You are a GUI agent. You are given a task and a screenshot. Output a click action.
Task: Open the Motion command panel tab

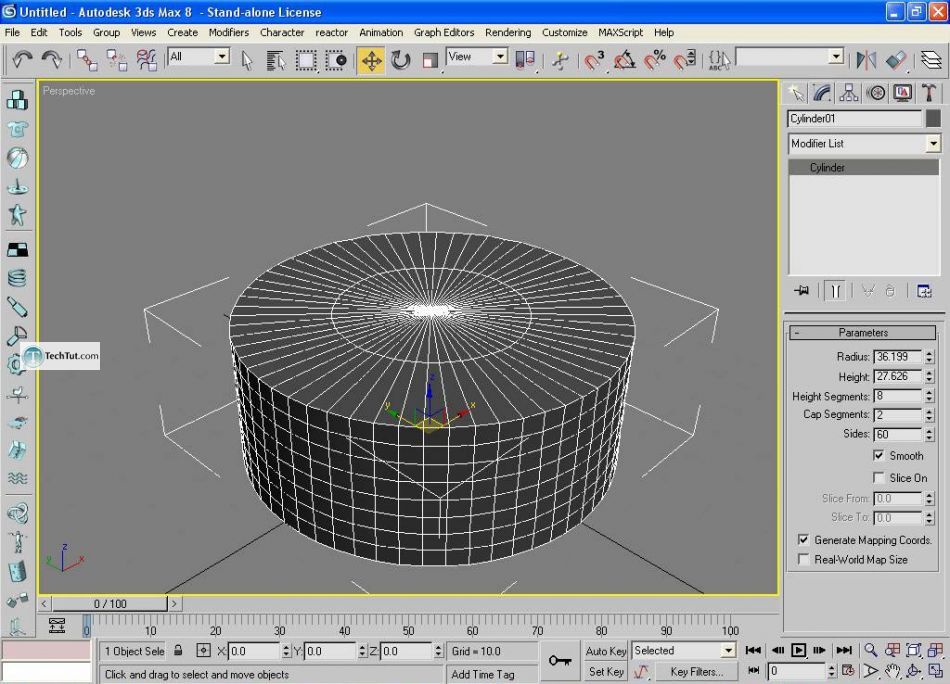pyautogui.click(x=876, y=93)
